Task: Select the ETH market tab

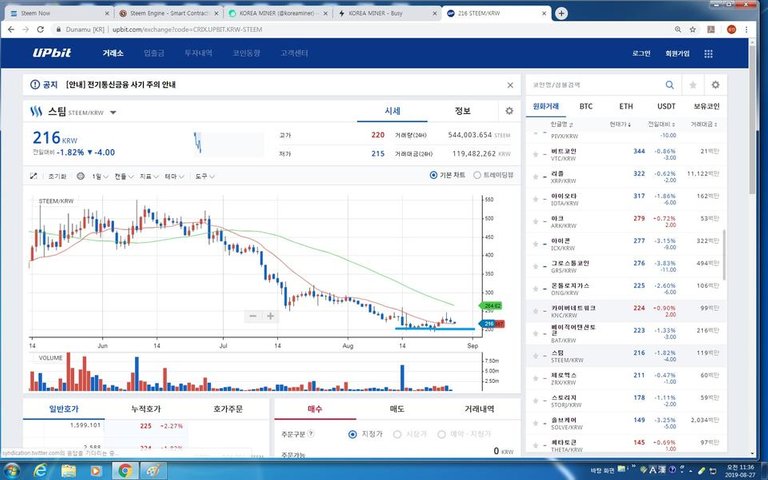Action: tap(626, 106)
